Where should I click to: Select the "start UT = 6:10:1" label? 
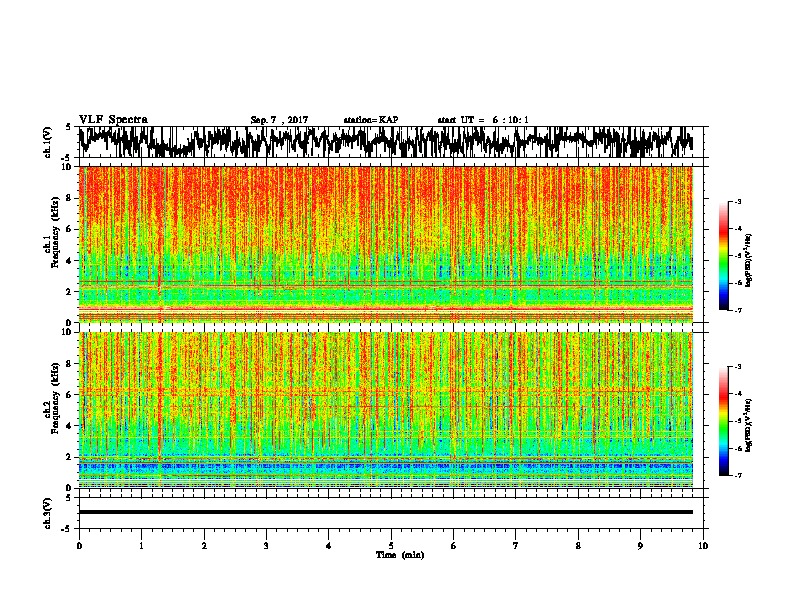(483, 120)
